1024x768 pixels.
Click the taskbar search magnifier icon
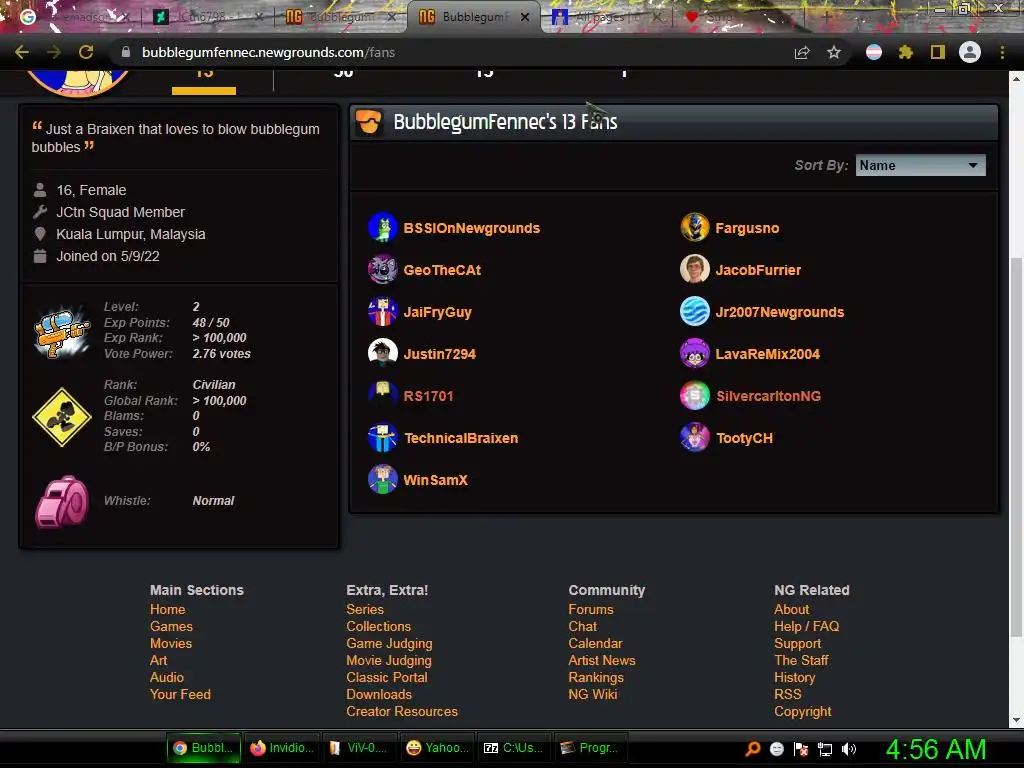point(753,749)
